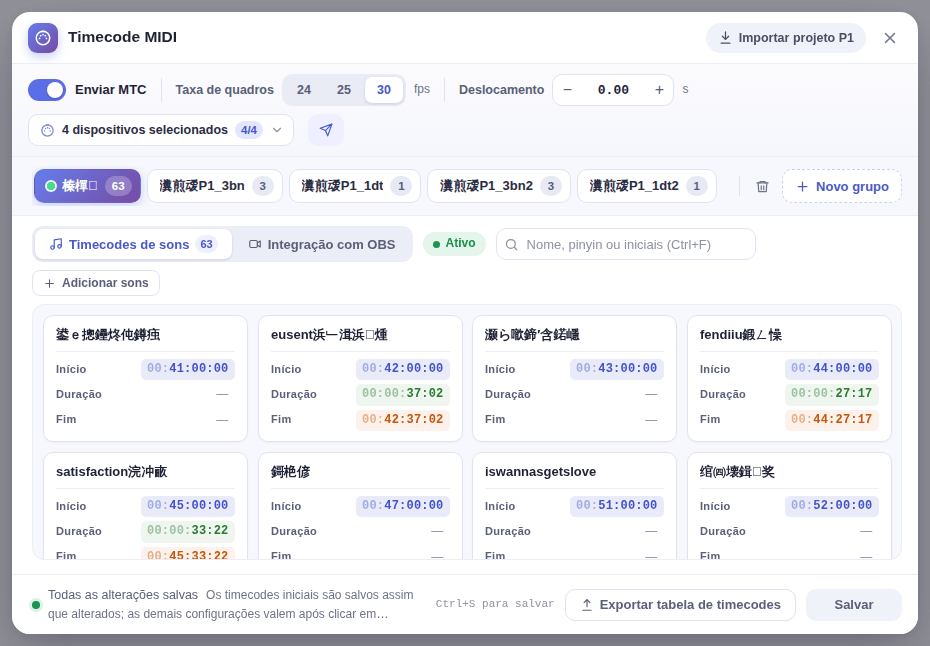Click the Adicionar sons button
930x646 pixels.
96,283
